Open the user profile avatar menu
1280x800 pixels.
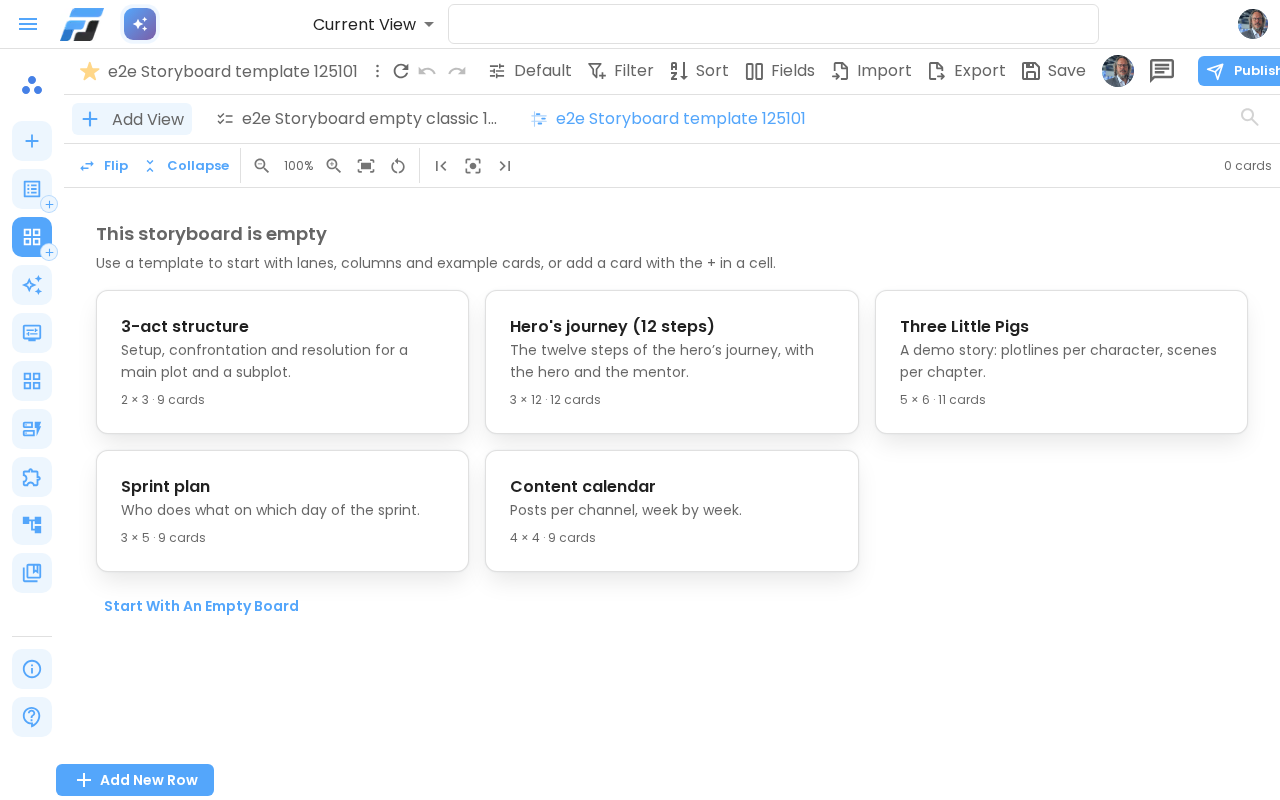pos(1253,24)
